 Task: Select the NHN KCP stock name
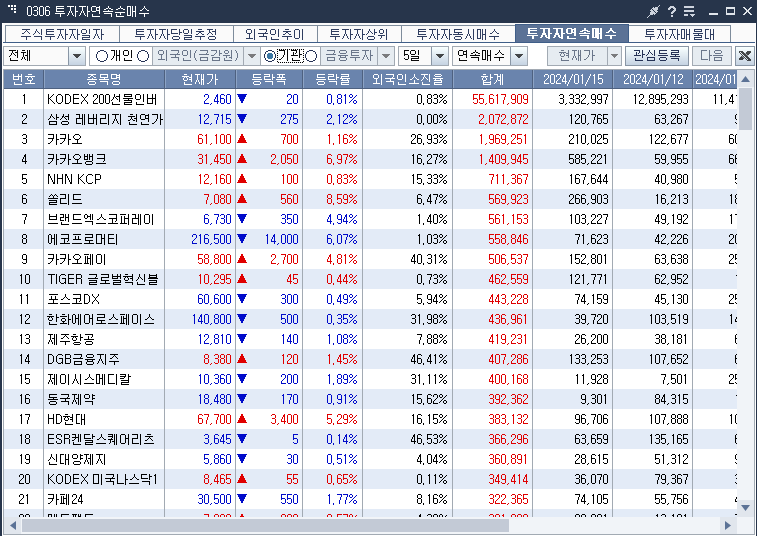pos(74,179)
